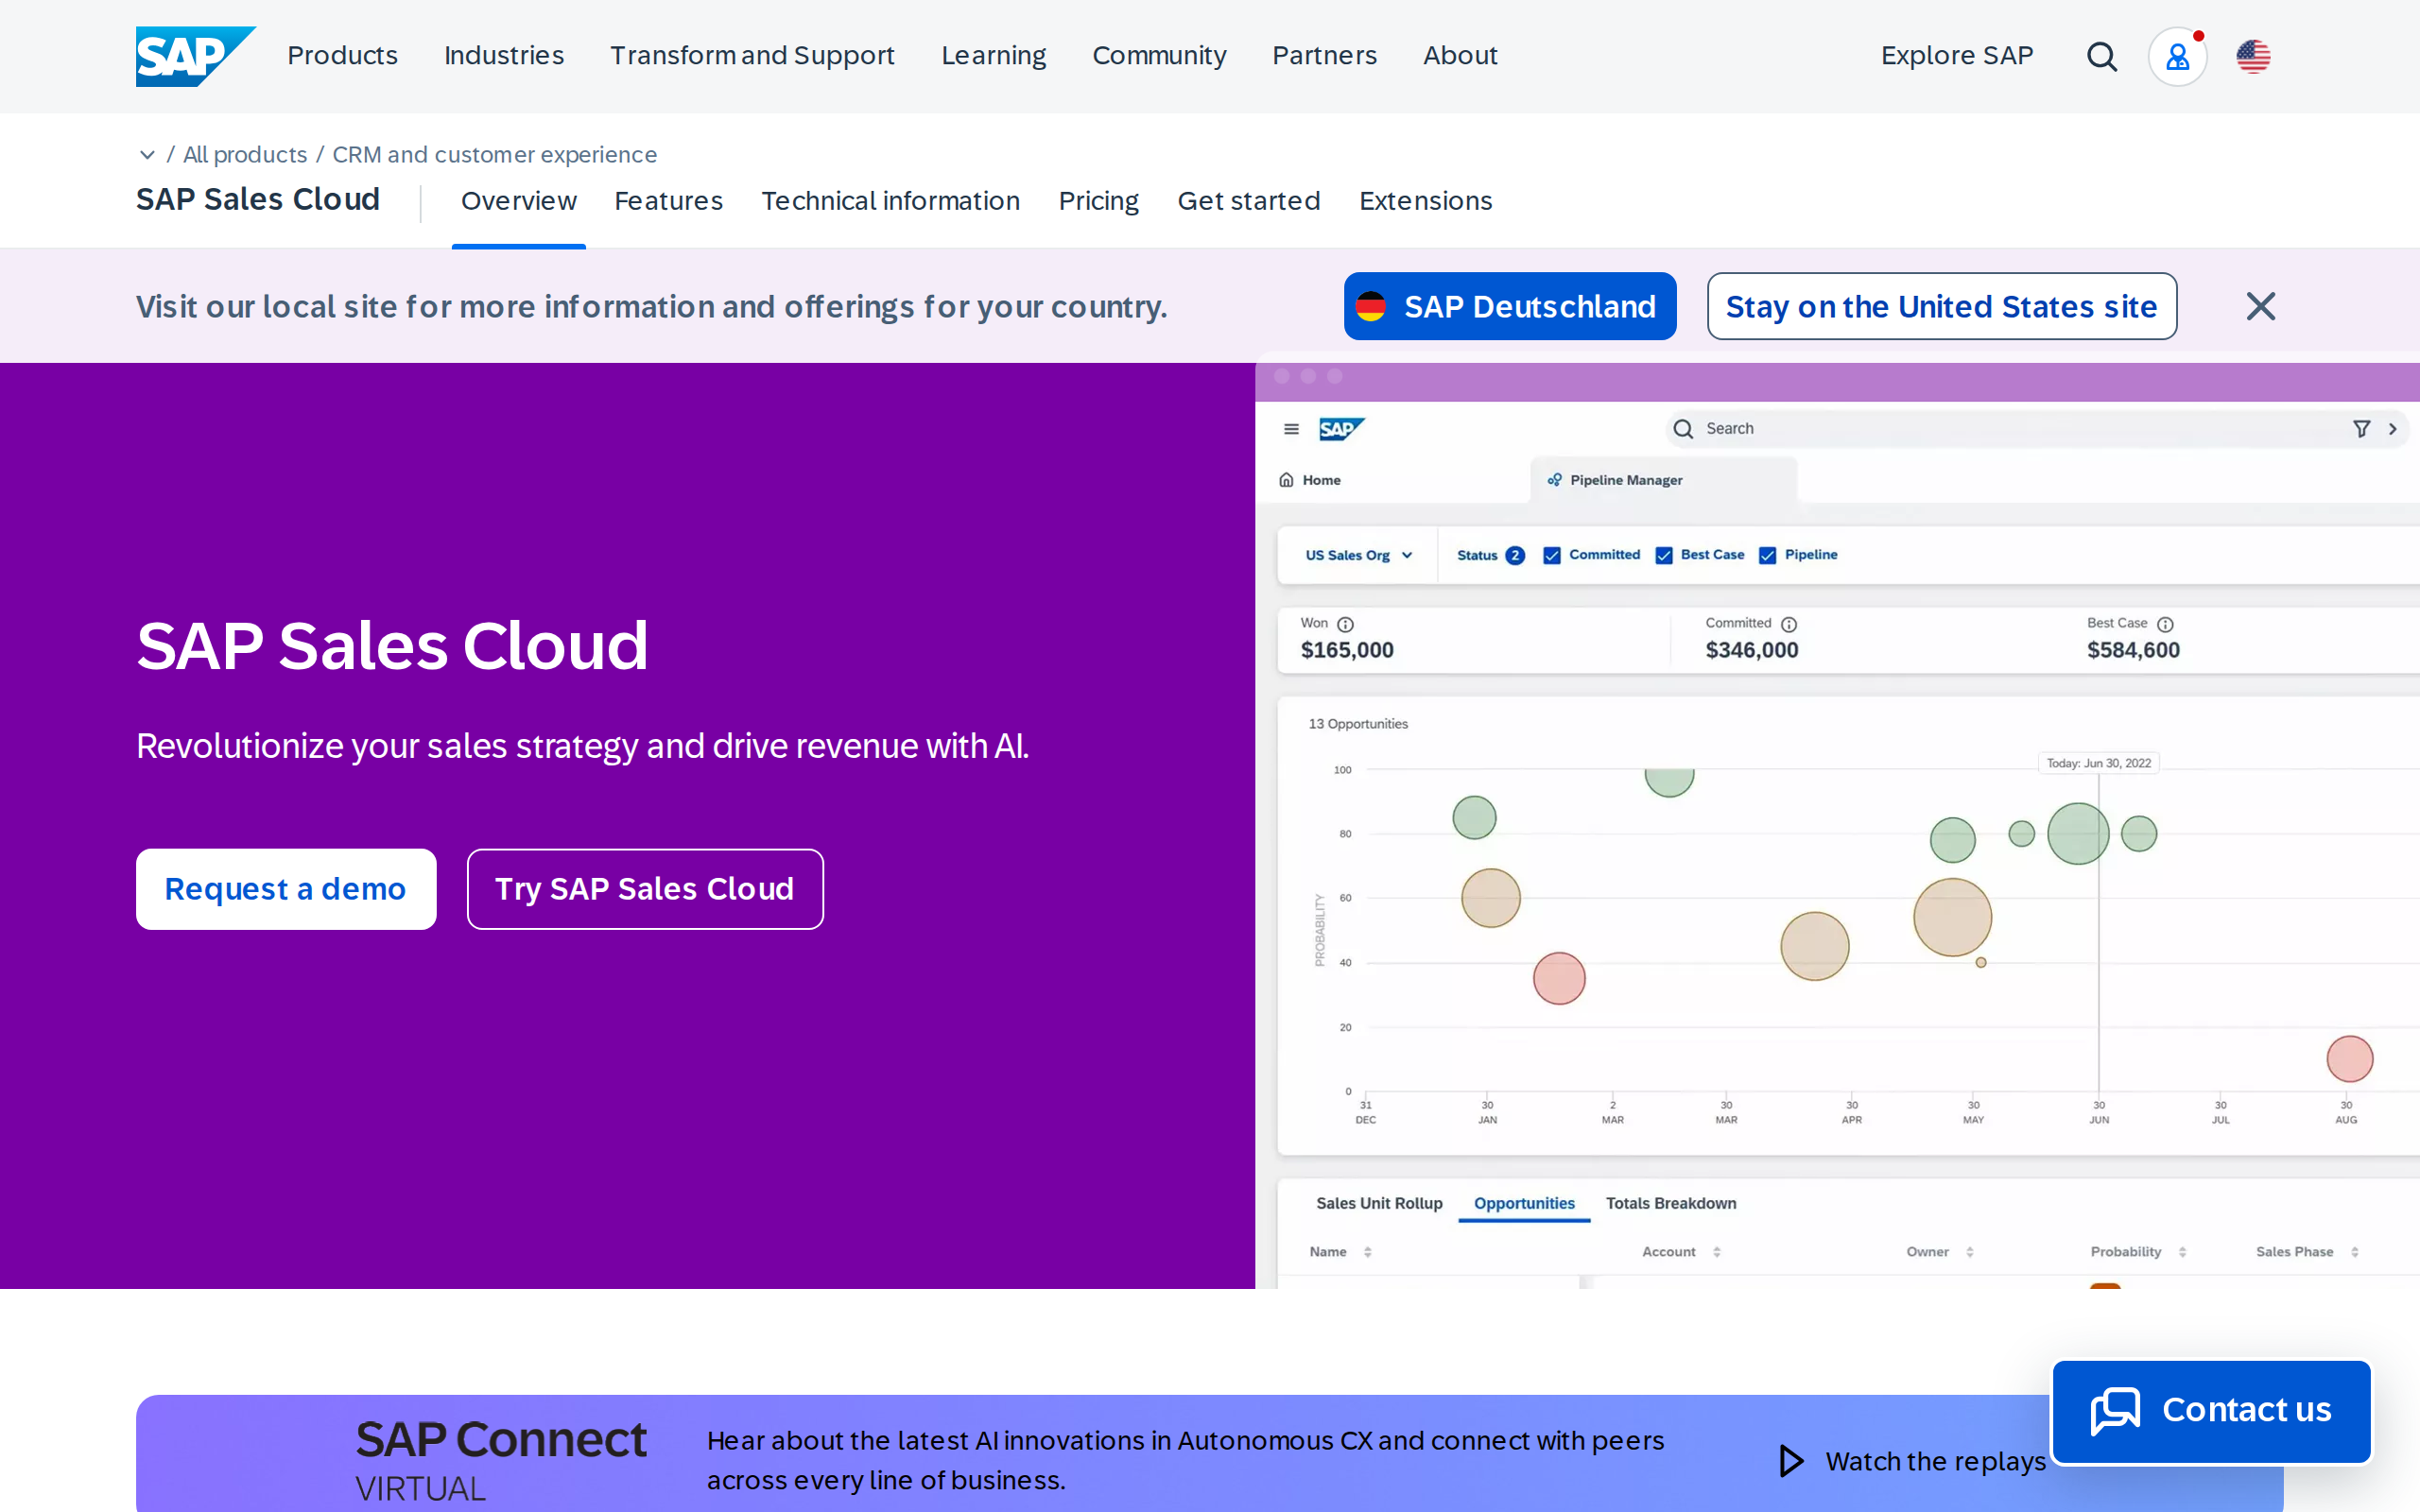Viewport: 2420px width, 1512px height.
Task: Click the info icon next to Won
Action: [1345, 624]
